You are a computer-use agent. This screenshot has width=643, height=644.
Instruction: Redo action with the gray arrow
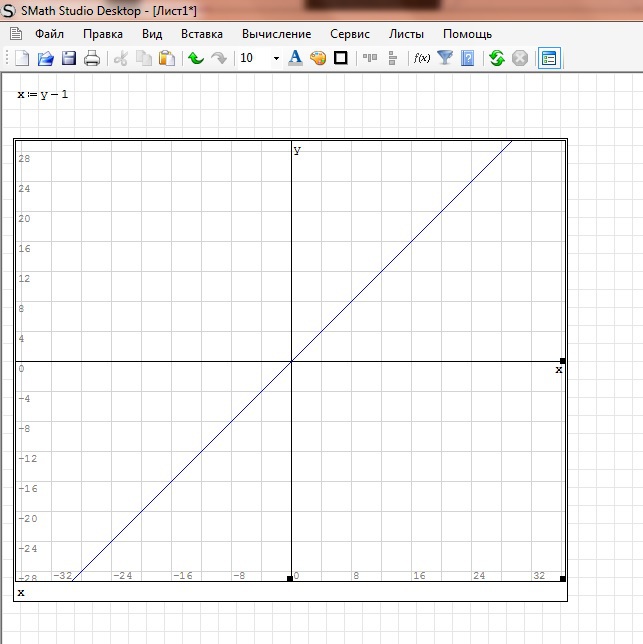219,58
